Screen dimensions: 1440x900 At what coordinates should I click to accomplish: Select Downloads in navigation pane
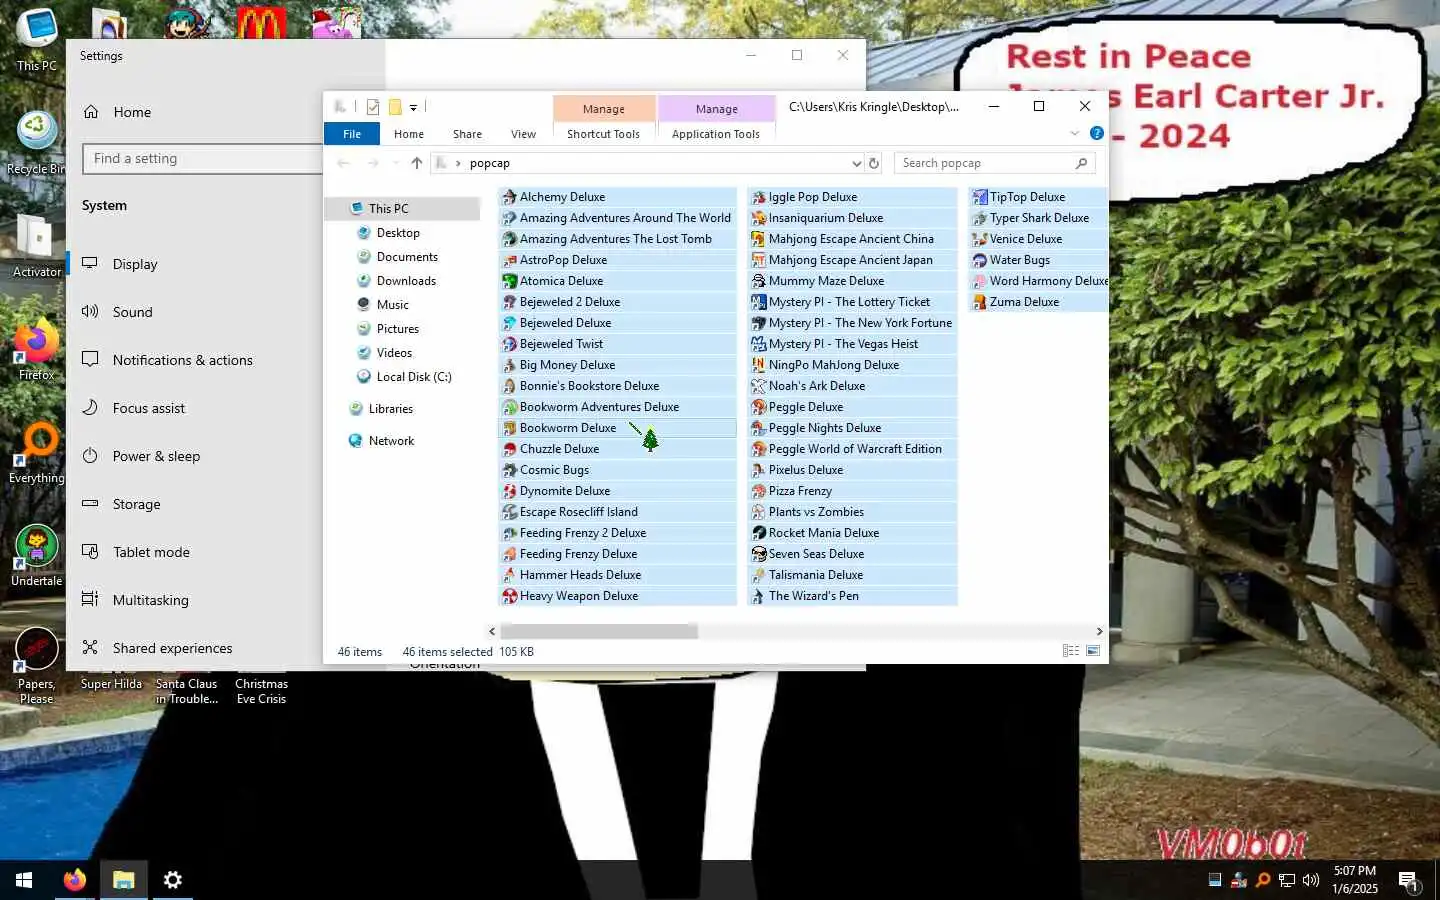click(406, 281)
